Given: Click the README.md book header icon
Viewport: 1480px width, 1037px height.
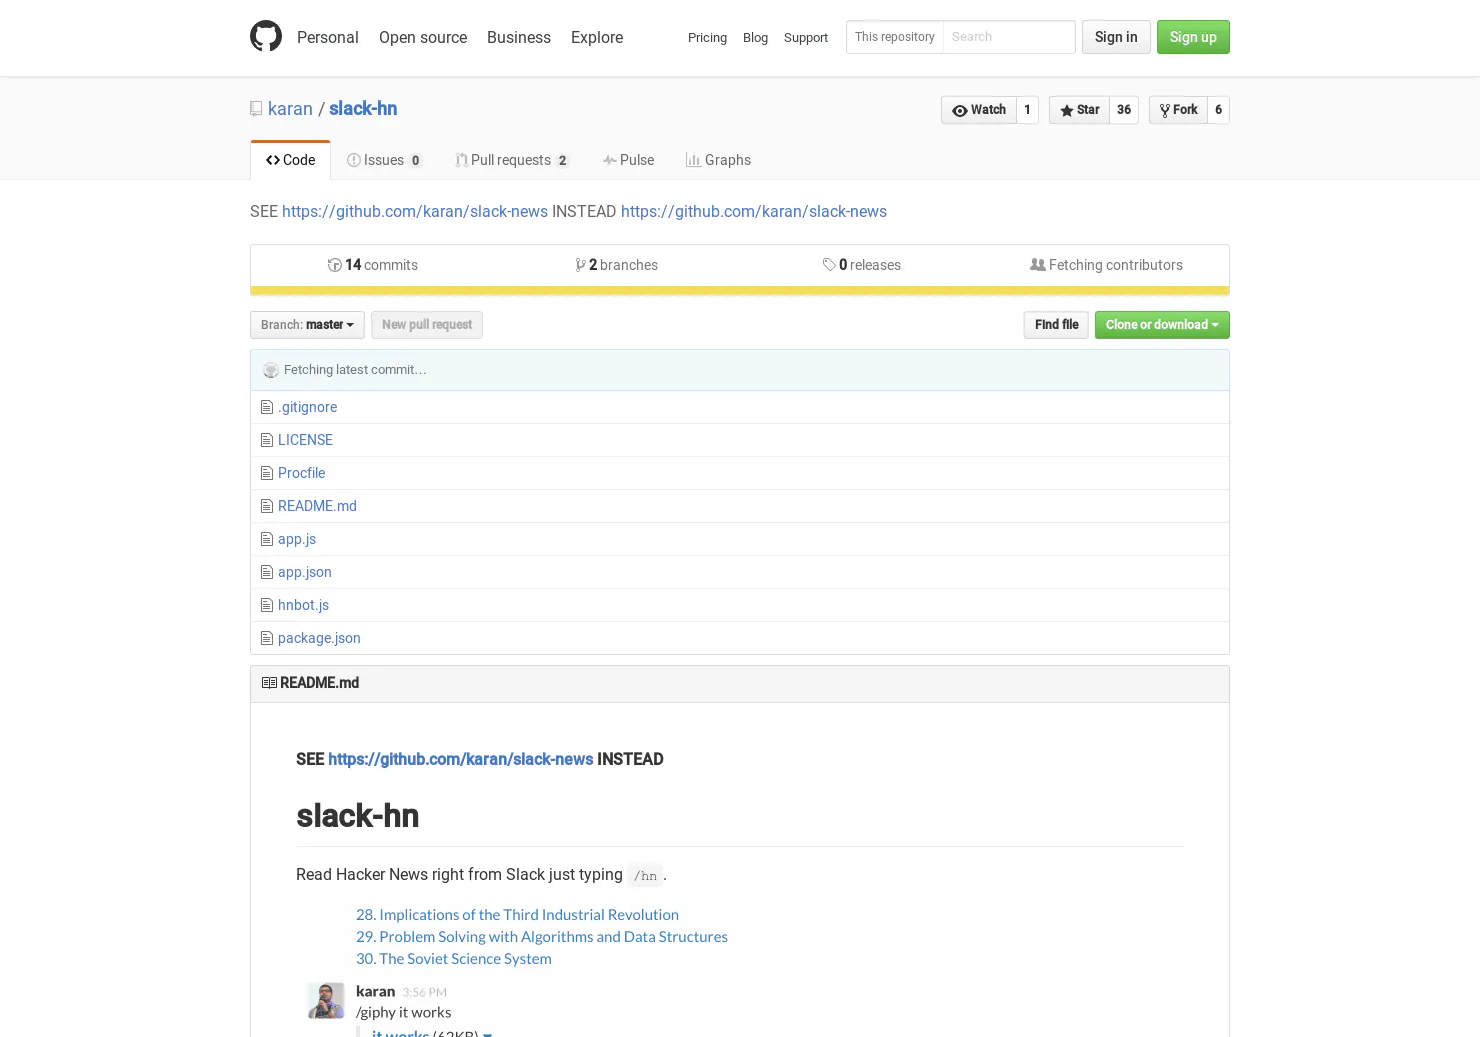Looking at the screenshot, I should coord(269,683).
